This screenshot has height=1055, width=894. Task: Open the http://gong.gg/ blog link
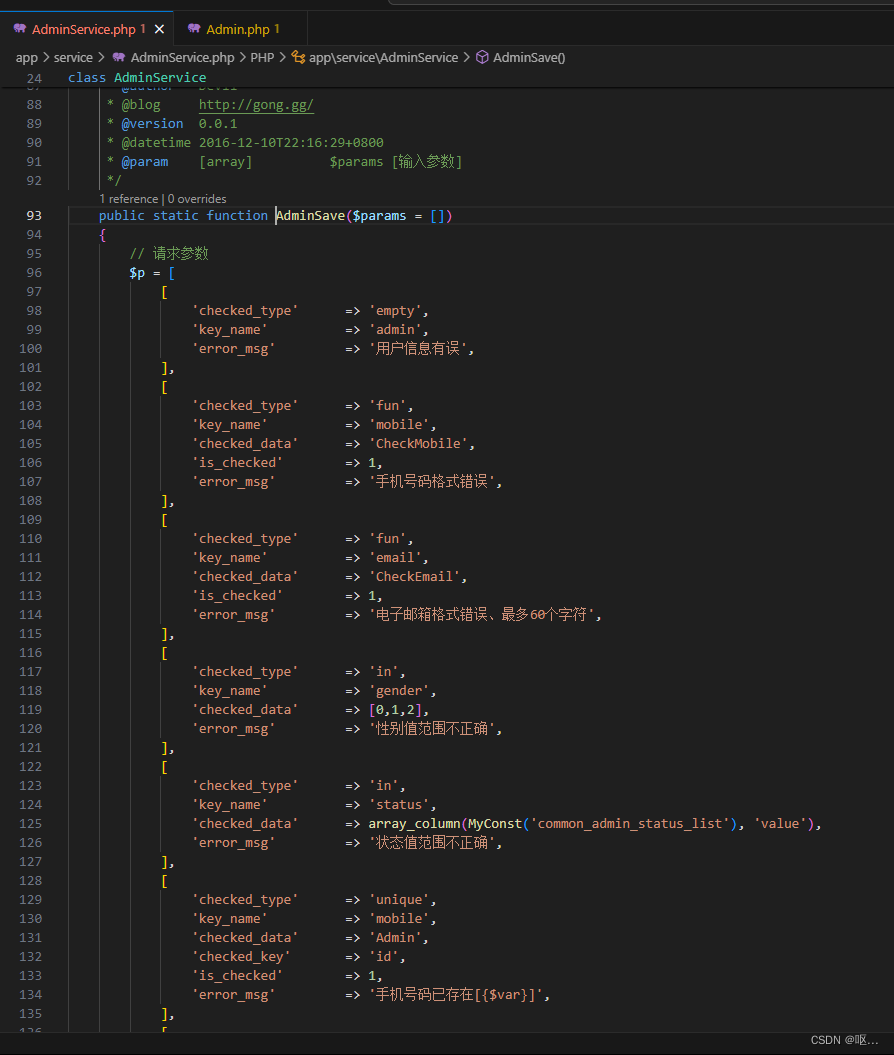(x=256, y=105)
